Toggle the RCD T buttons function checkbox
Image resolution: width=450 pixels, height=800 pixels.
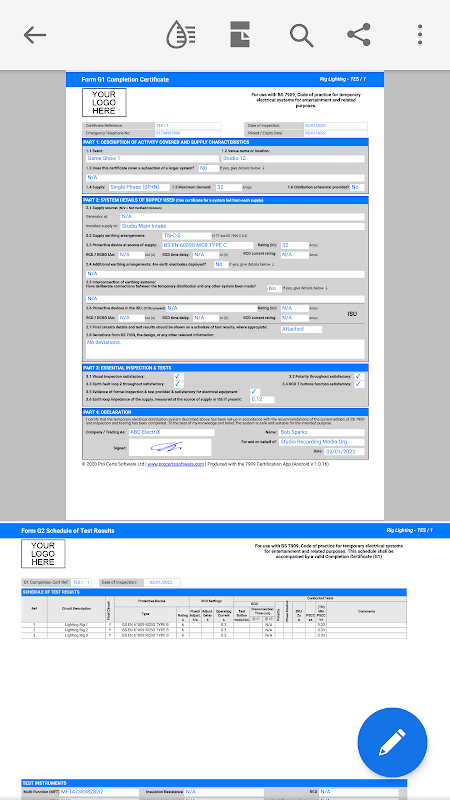pos(359,384)
